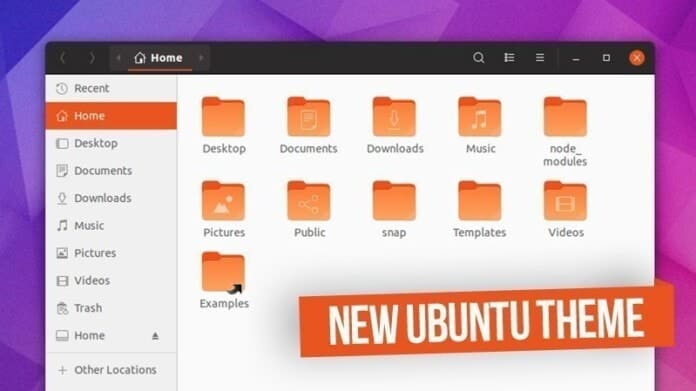
Task: Open the Examples shortcut folder
Action: 223,272
